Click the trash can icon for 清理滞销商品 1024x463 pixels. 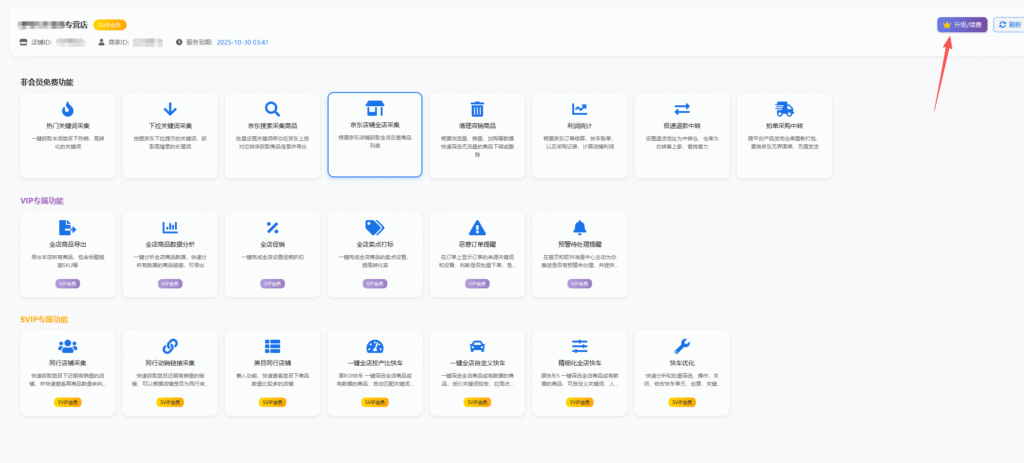point(477,109)
